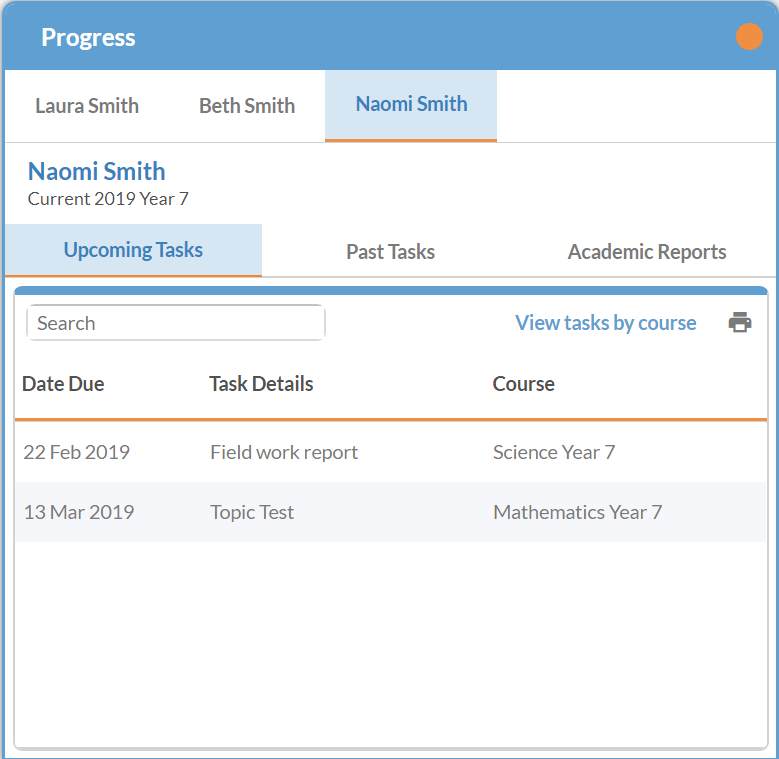Click View tasks by course link
Viewport: 779px width, 759px height.
(x=606, y=323)
